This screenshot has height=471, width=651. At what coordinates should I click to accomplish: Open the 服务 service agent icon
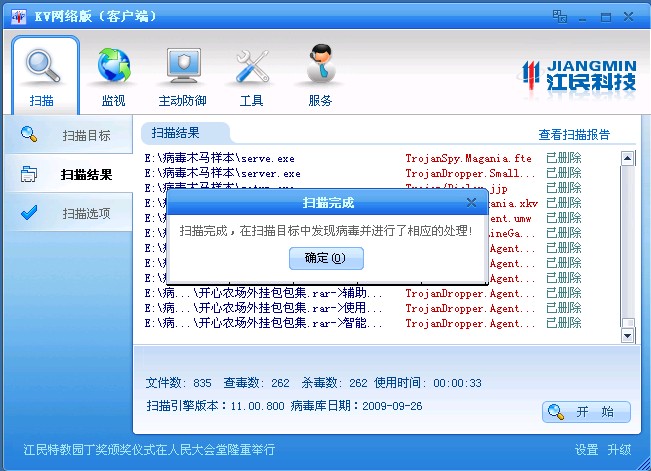pos(321,63)
